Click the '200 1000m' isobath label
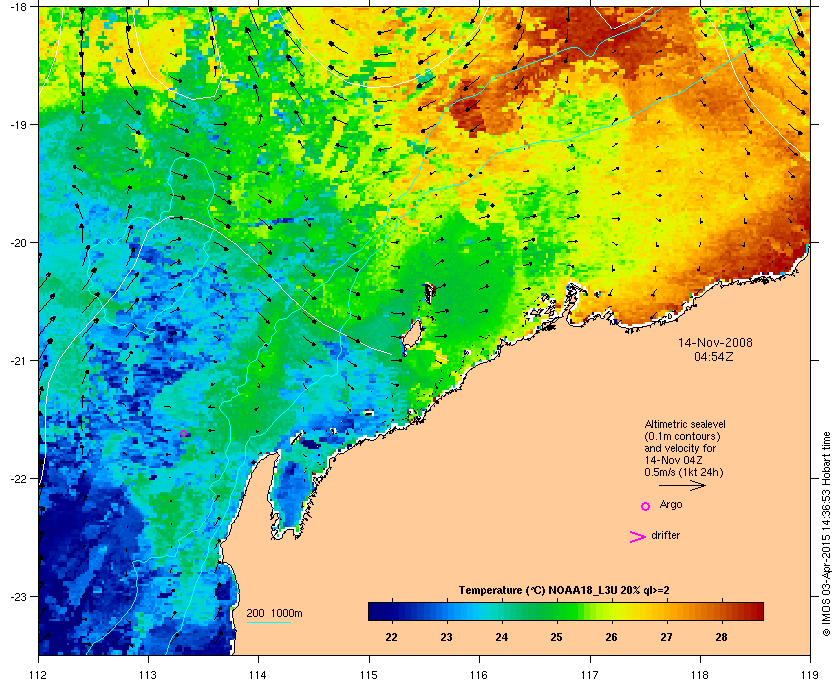840x680 pixels. (x=274, y=613)
